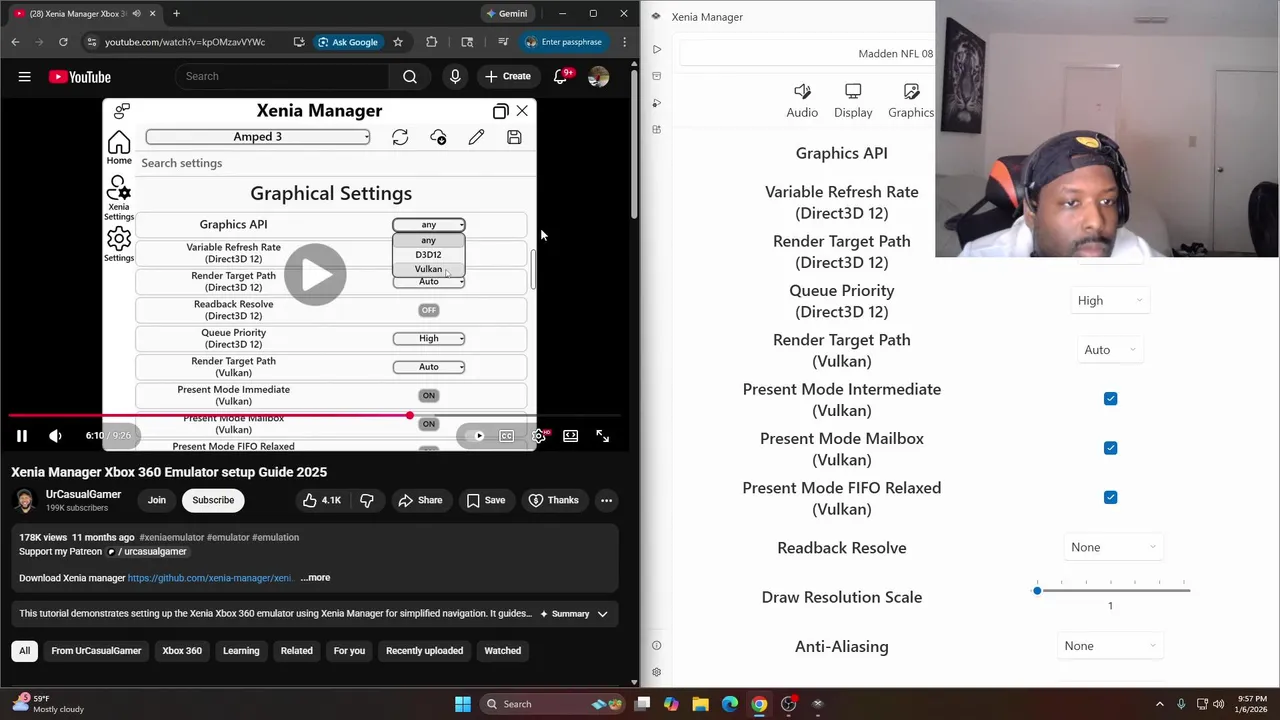Go to the YouTube home logo
The height and width of the screenshot is (720, 1280).
point(80,77)
